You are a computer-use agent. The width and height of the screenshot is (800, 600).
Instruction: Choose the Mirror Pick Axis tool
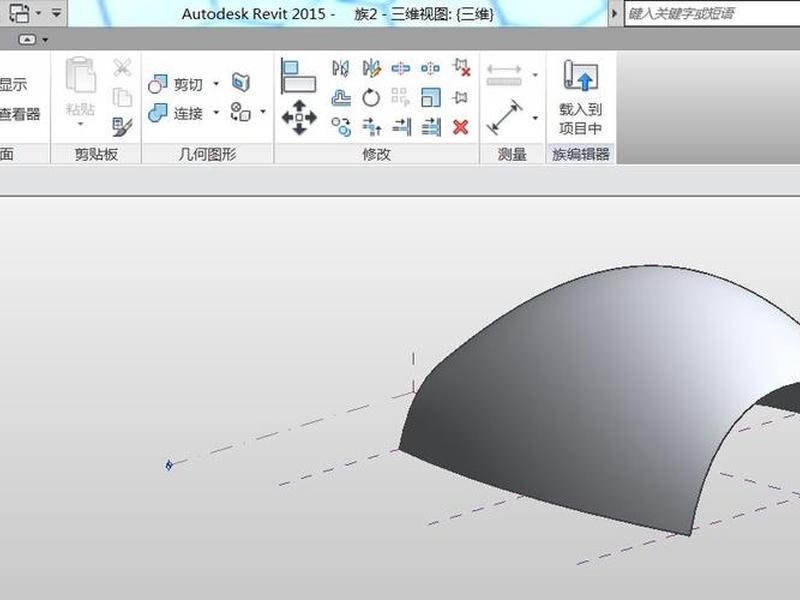point(341,68)
